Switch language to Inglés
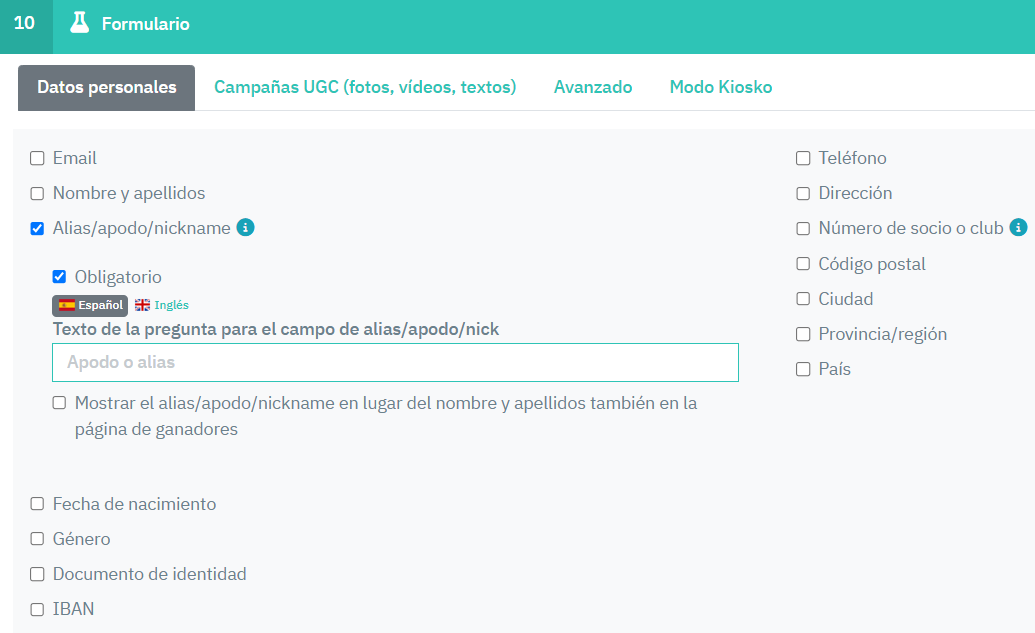The image size is (1035, 633). coord(171,305)
